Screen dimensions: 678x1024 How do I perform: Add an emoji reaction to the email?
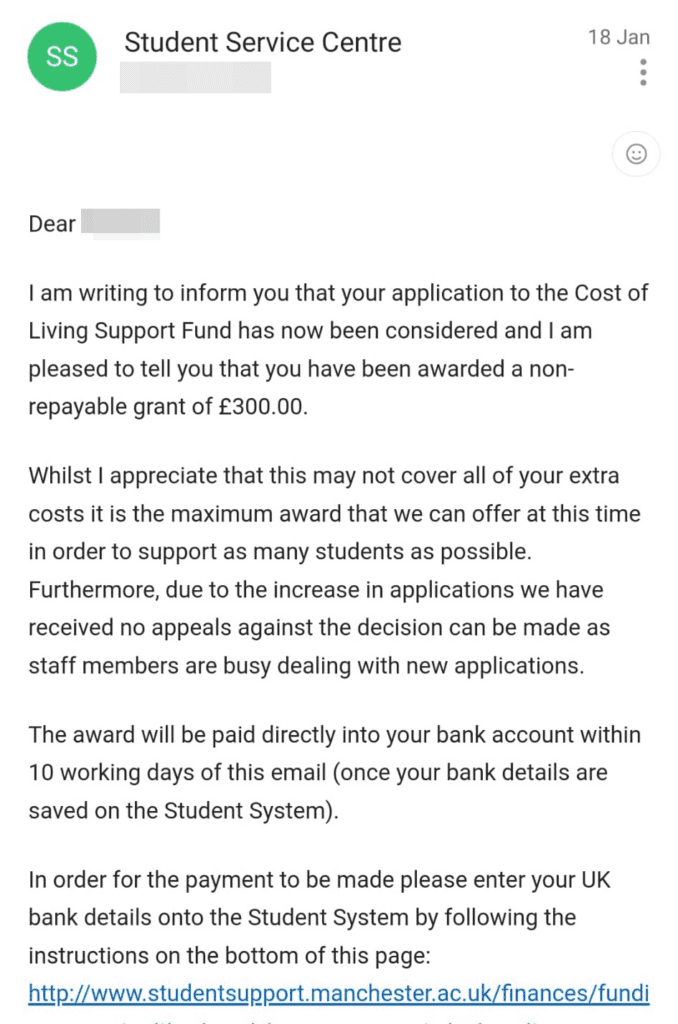click(x=636, y=154)
